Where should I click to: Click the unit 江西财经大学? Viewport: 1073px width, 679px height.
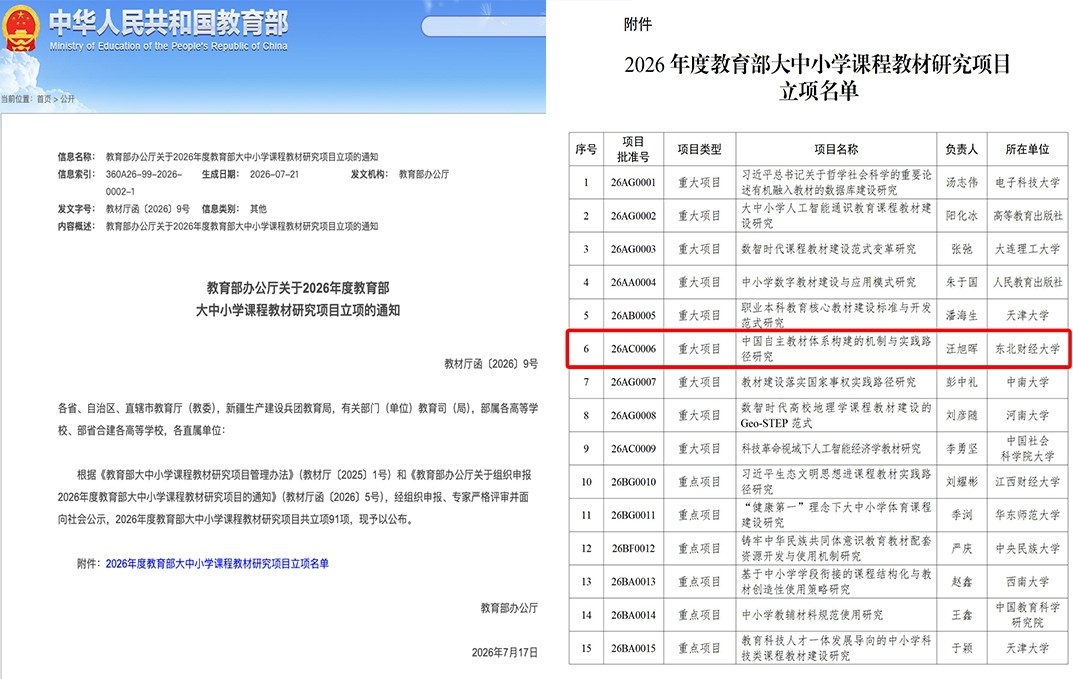(1027, 482)
